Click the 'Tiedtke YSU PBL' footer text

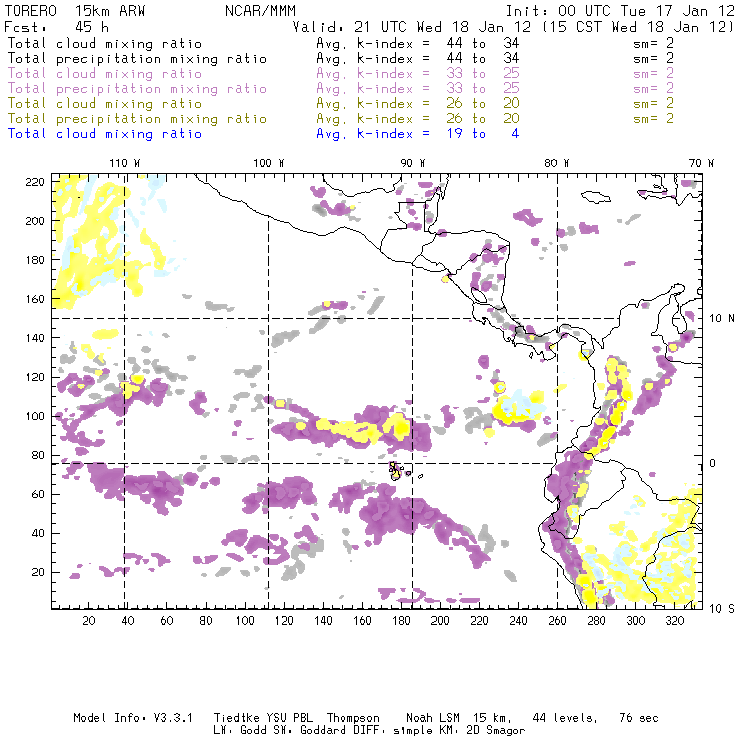pyautogui.click(x=263, y=718)
